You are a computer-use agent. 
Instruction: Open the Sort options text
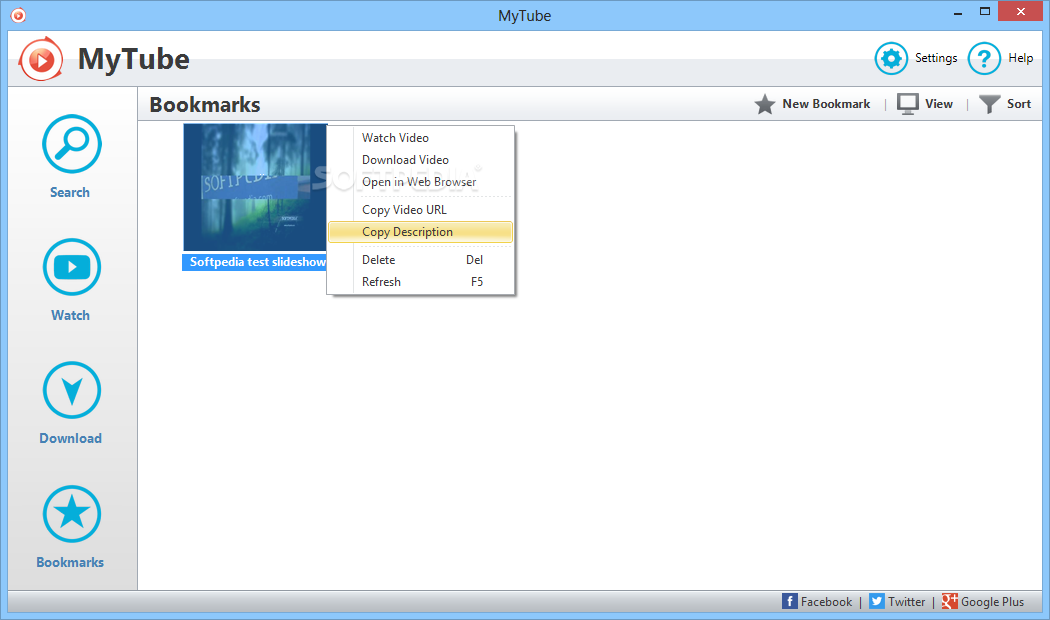[1019, 104]
